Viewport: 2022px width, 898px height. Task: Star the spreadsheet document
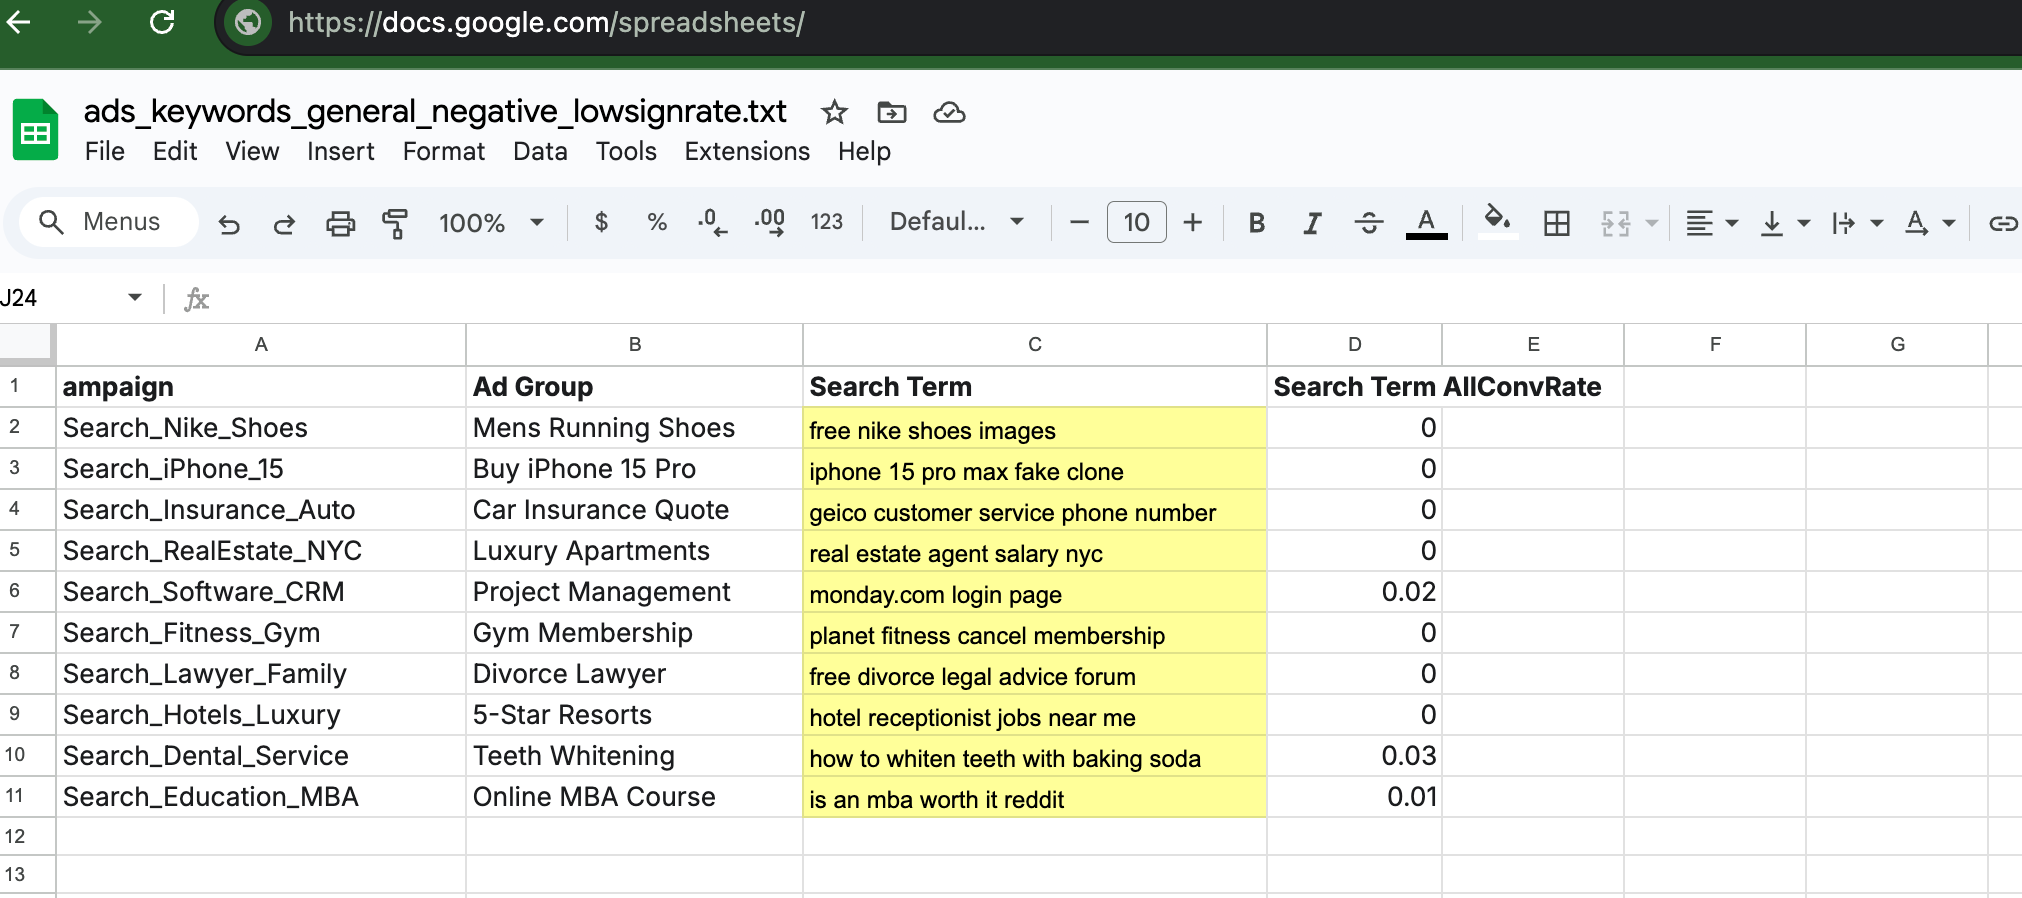coord(834,112)
